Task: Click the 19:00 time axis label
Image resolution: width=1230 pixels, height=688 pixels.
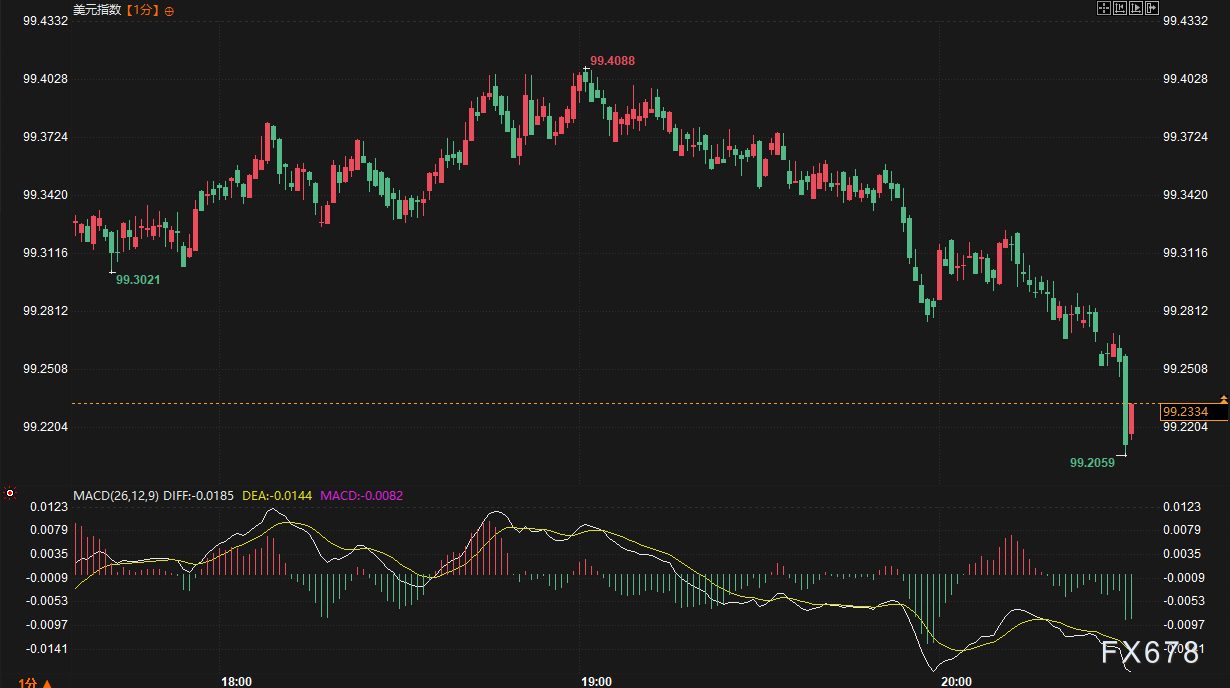Action: click(597, 682)
